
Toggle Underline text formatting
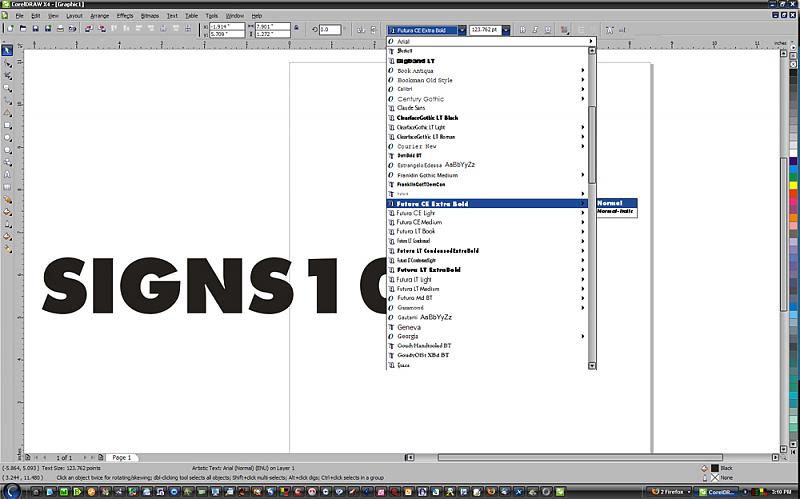[547, 30]
